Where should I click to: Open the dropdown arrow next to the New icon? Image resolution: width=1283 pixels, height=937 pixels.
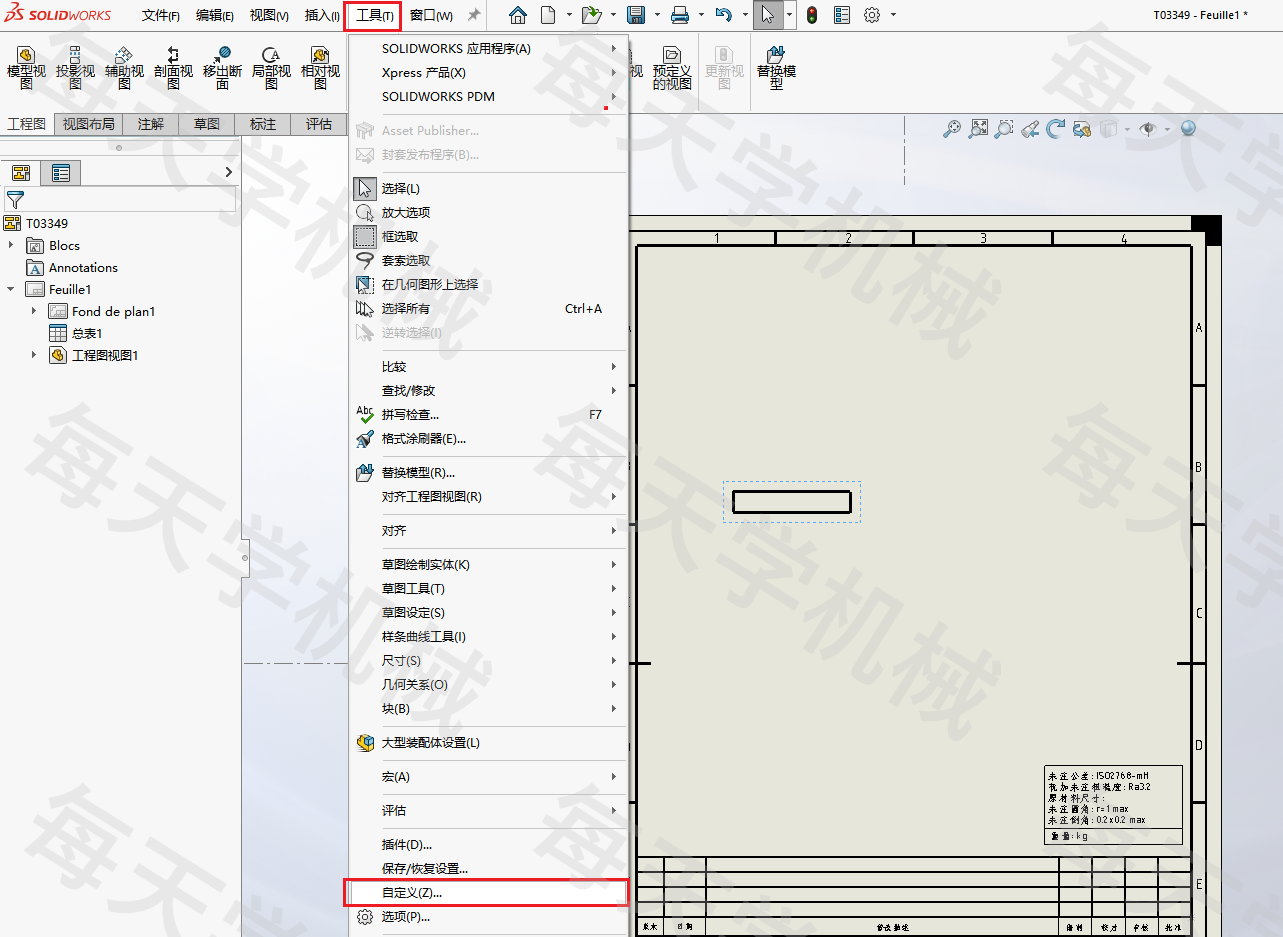pyautogui.click(x=569, y=15)
